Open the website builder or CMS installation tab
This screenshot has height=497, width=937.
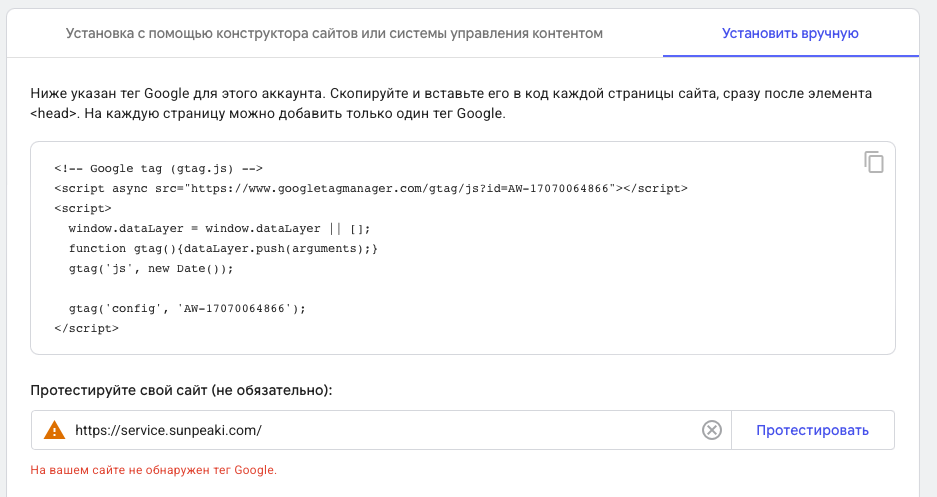pyautogui.click(x=334, y=33)
